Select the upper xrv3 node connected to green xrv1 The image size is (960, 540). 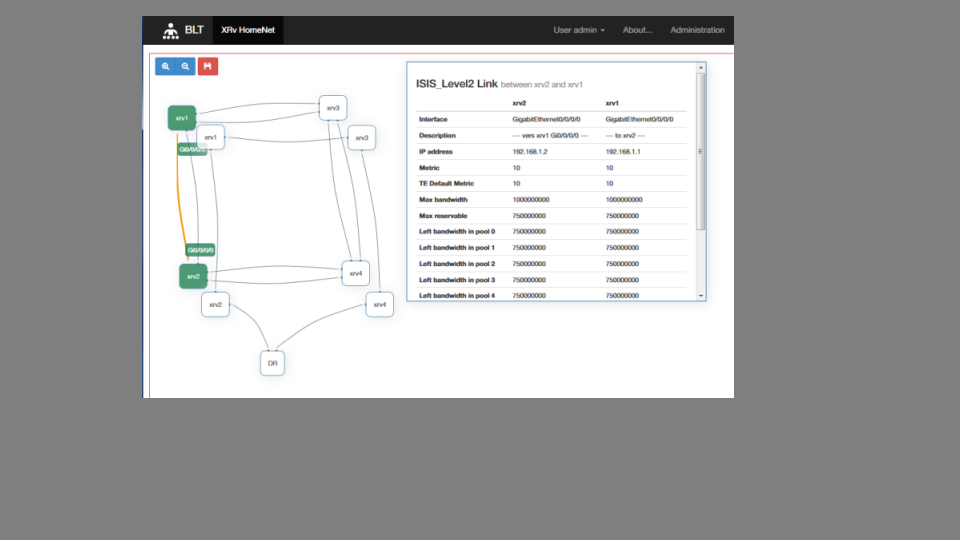[x=333, y=108]
